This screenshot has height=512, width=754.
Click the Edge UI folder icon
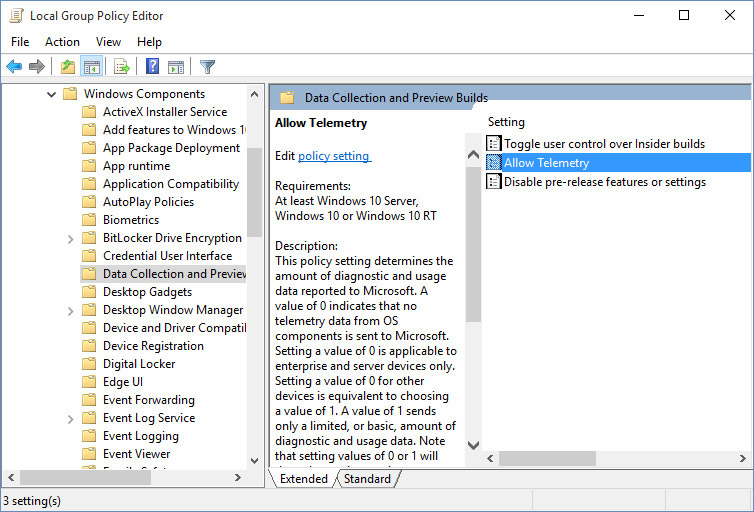[89, 382]
